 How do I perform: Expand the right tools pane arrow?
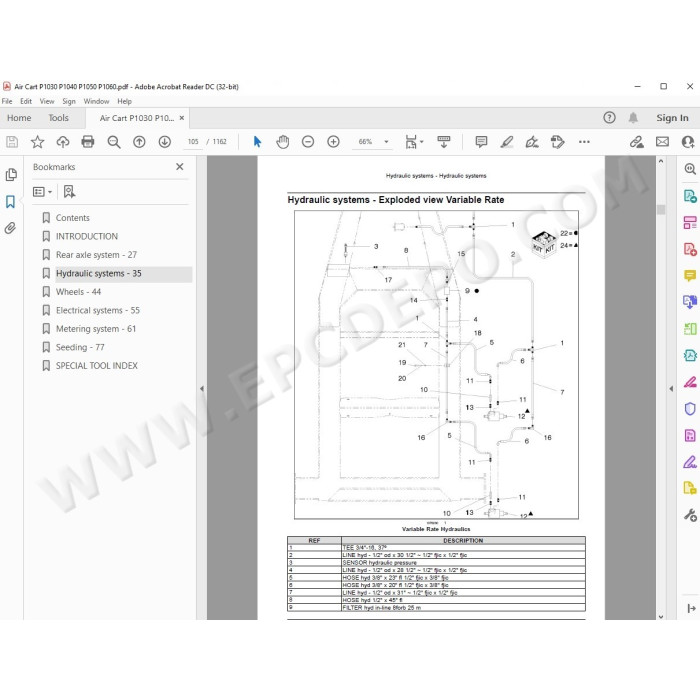coord(671,389)
